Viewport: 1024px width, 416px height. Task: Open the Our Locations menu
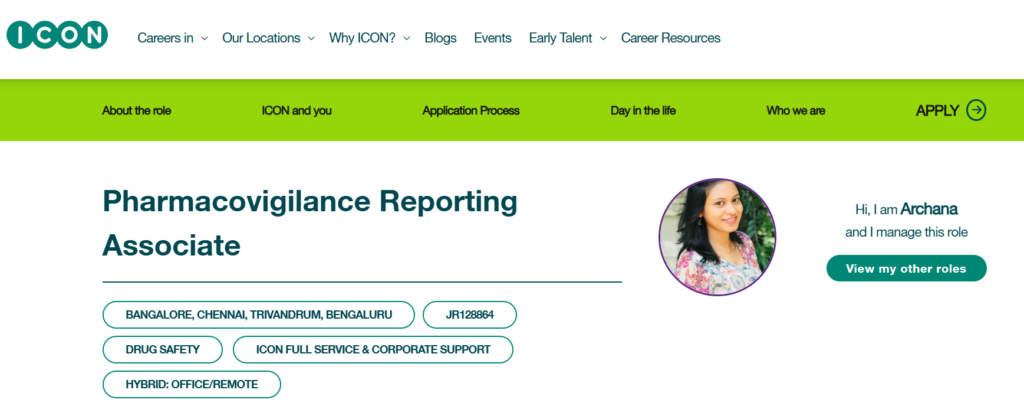tap(261, 38)
